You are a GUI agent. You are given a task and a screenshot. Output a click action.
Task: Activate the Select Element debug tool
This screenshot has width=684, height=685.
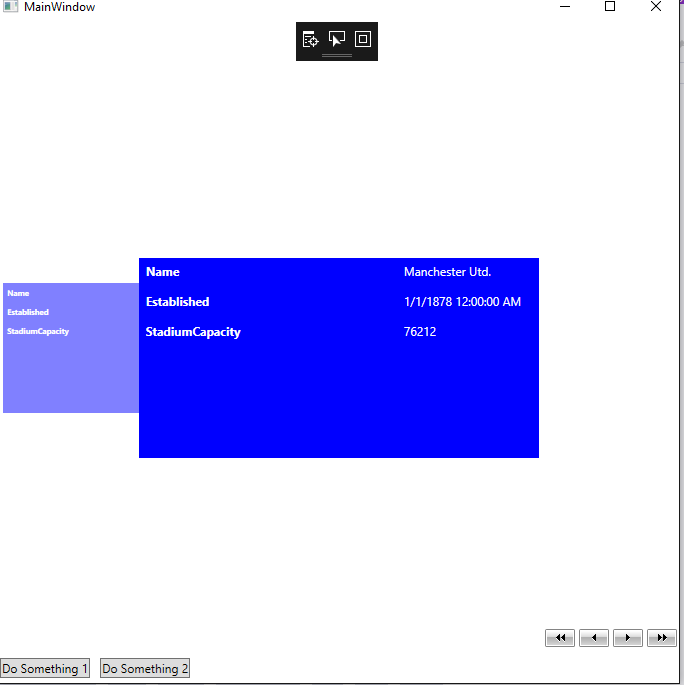tap(337, 39)
